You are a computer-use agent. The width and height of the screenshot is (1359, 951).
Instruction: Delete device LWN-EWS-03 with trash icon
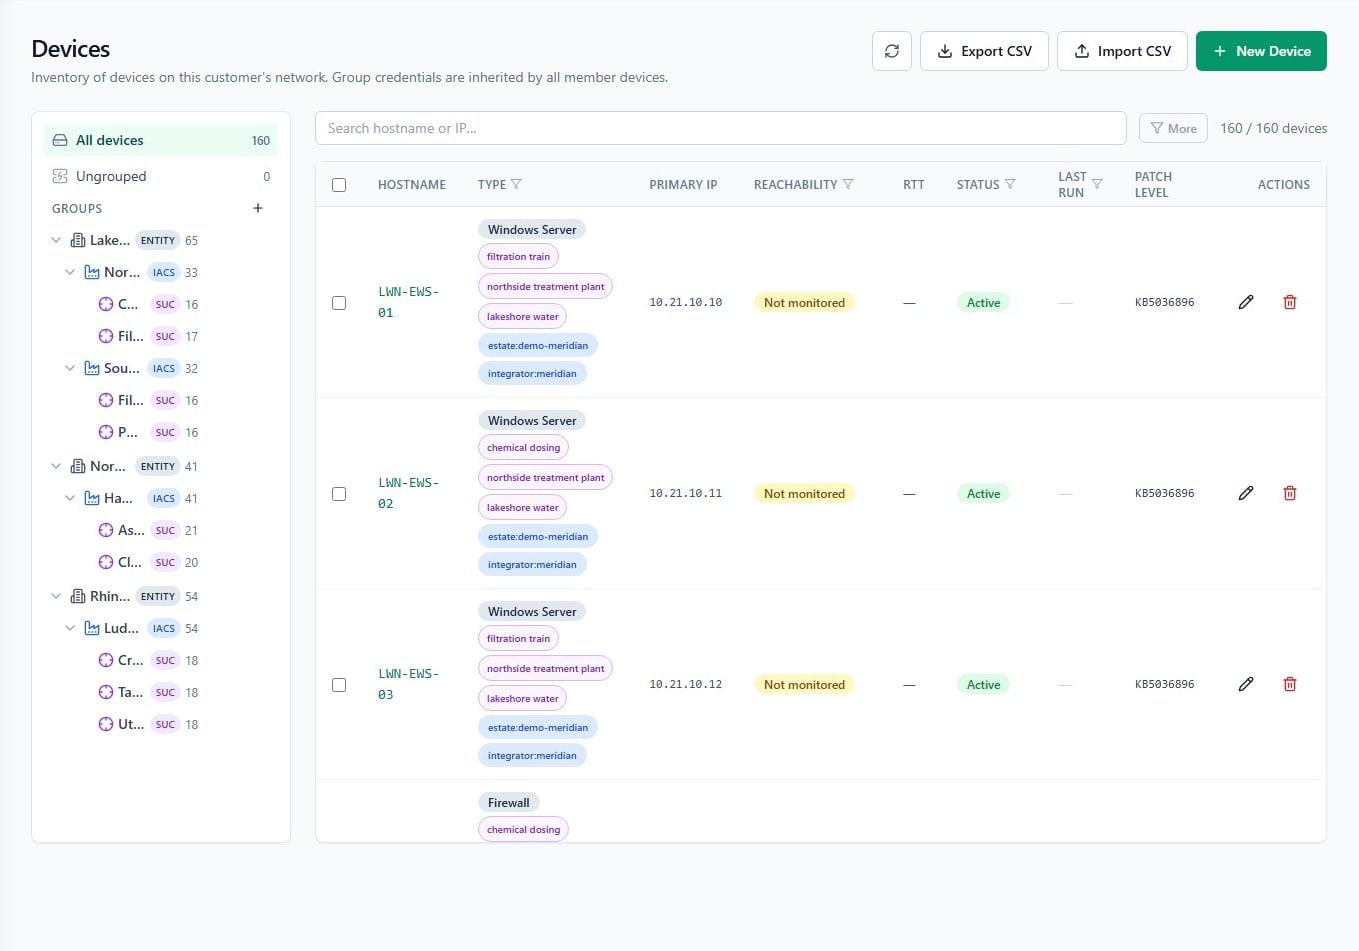[1290, 684]
